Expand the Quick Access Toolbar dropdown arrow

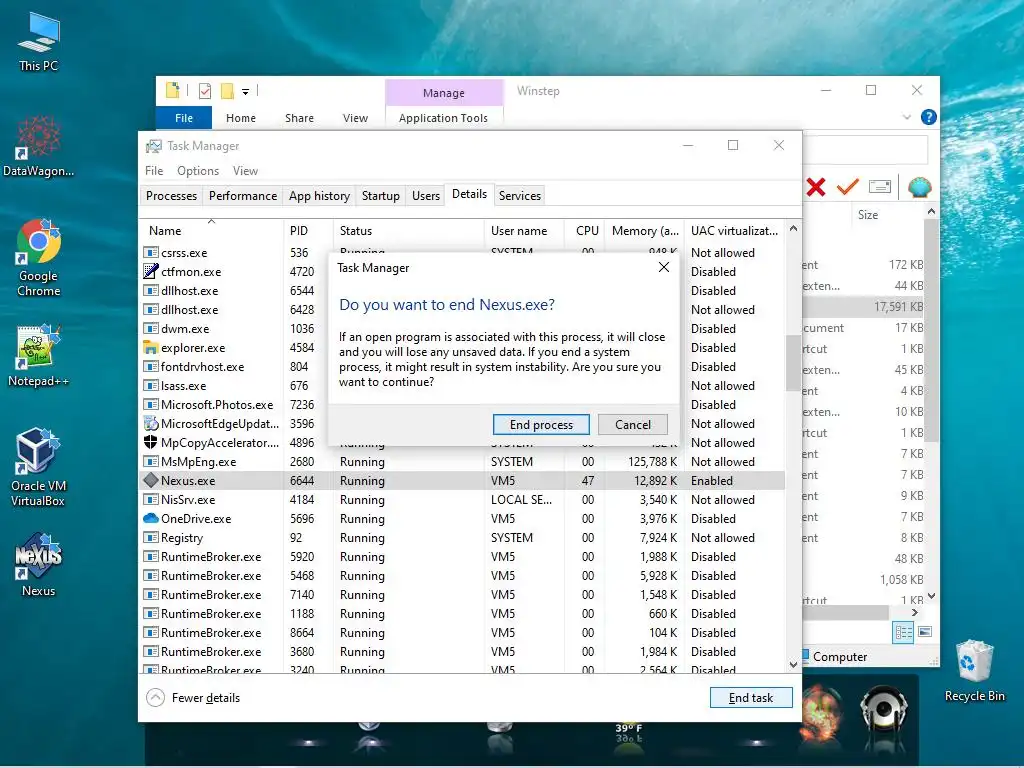point(246,92)
